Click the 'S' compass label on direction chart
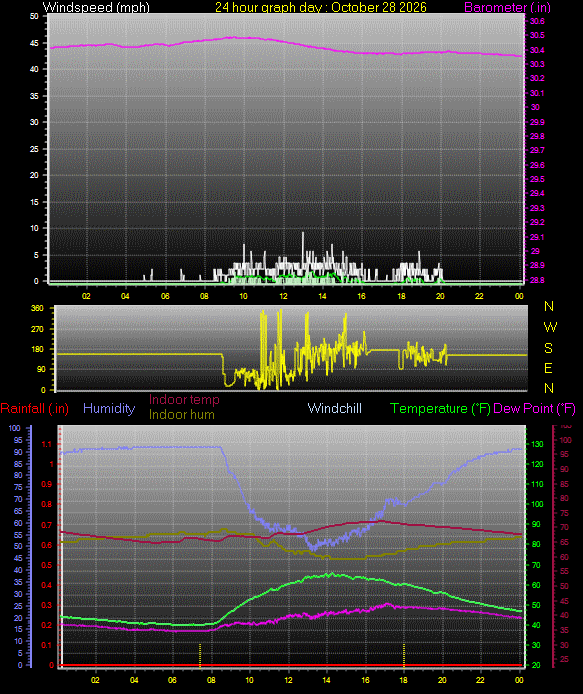The image size is (583, 694). [x=548, y=348]
